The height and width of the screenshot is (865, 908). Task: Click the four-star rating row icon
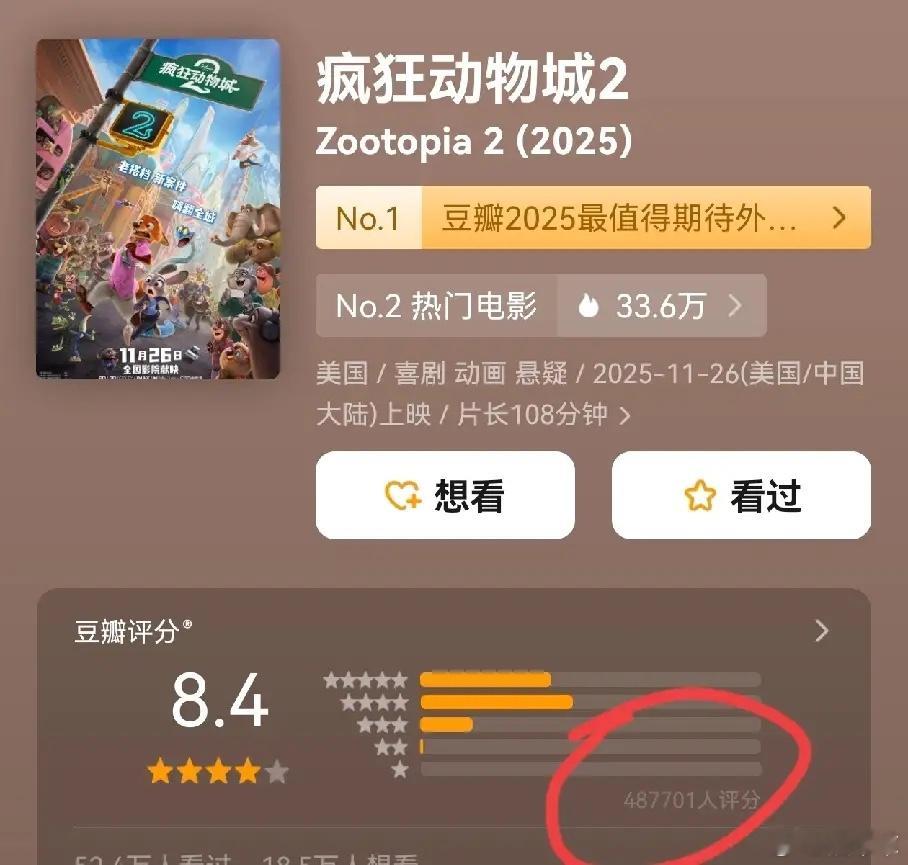tap(374, 703)
